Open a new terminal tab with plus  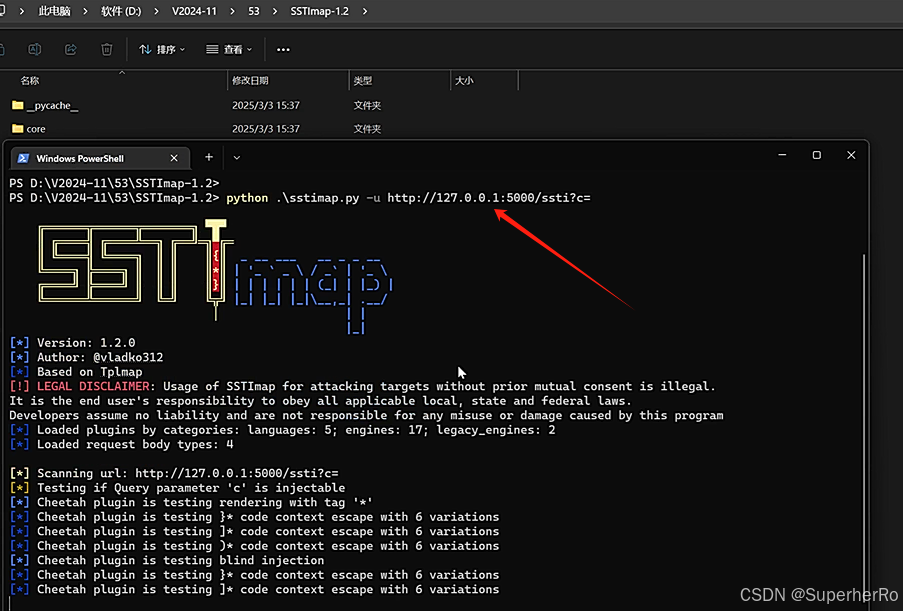coord(208,157)
